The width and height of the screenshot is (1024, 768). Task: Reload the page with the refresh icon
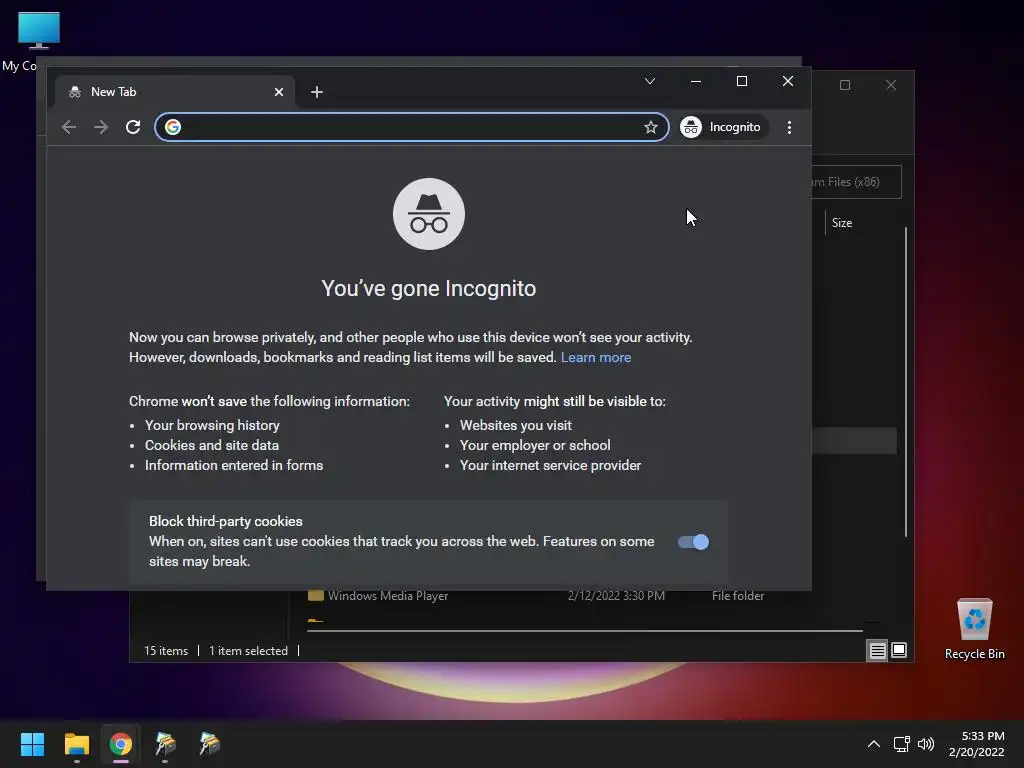point(133,127)
